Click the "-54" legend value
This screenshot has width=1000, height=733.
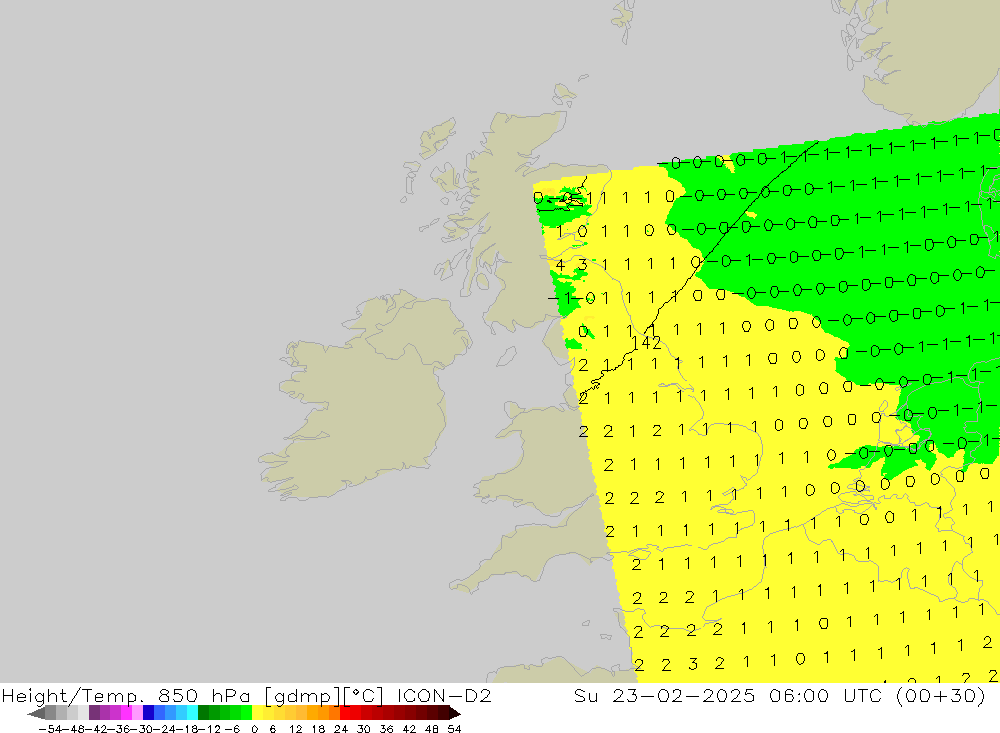51,729
